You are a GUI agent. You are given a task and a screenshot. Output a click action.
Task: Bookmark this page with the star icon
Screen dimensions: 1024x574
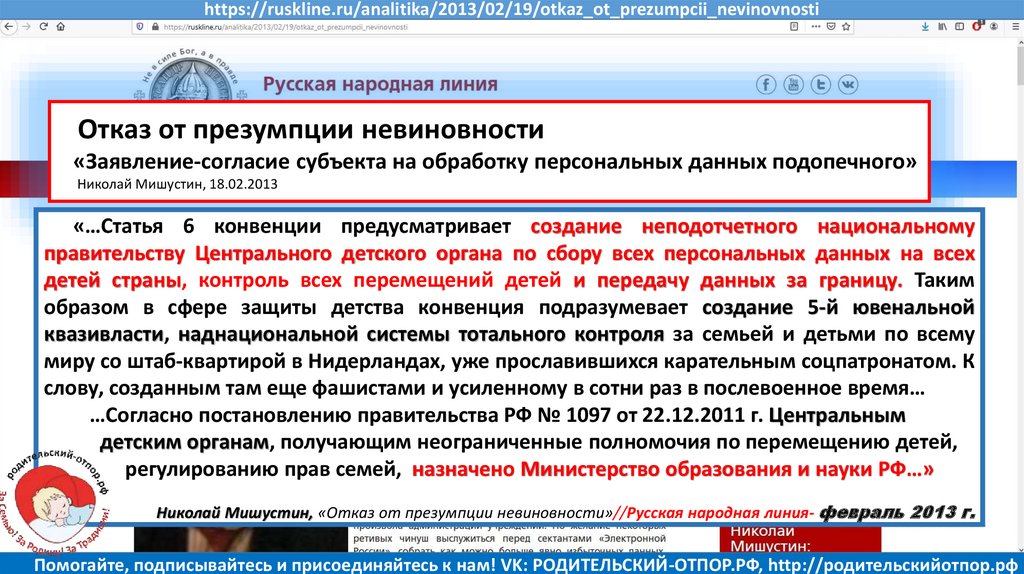pyautogui.click(x=846, y=27)
